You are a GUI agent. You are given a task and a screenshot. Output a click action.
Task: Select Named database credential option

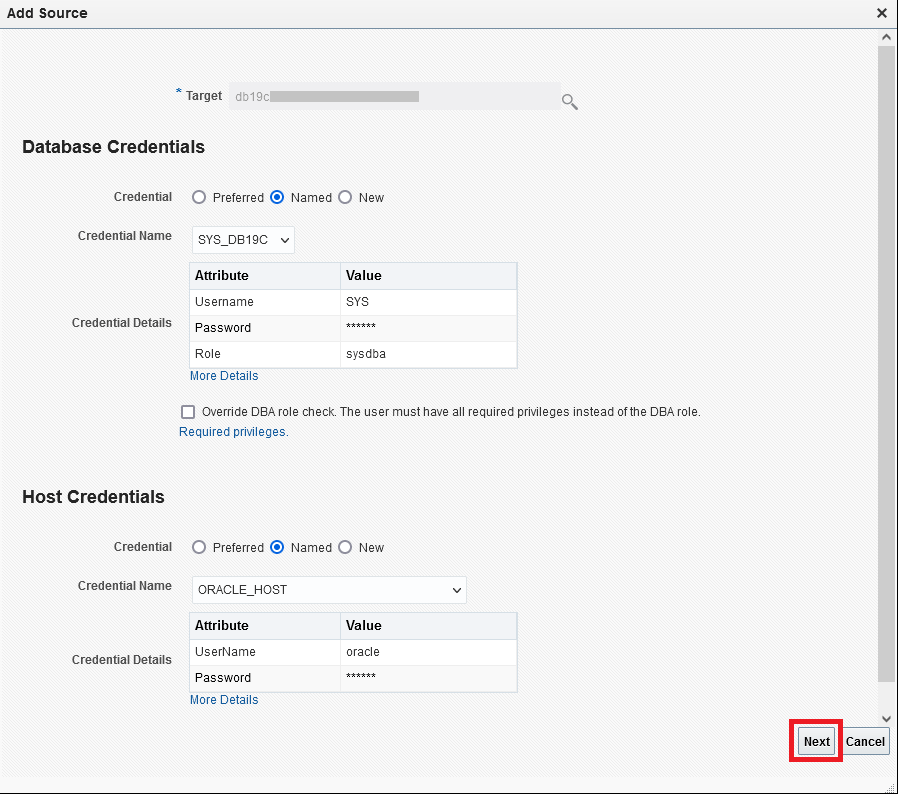pos(277,198)
